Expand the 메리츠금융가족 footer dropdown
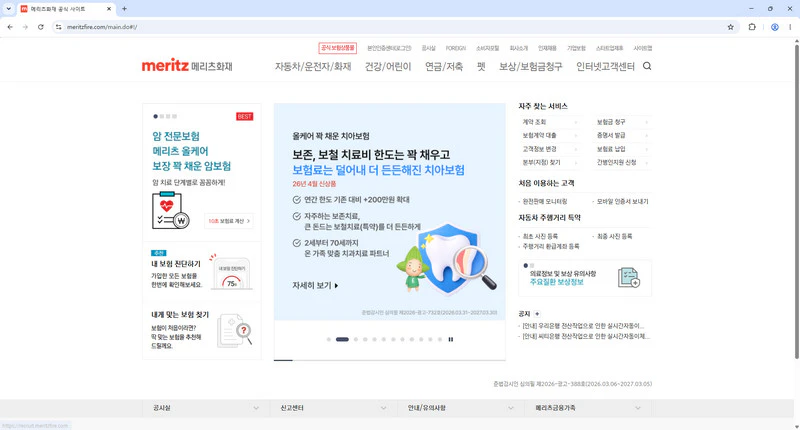The height and width of the screenshot is (430, 800). tap(588, 408)
